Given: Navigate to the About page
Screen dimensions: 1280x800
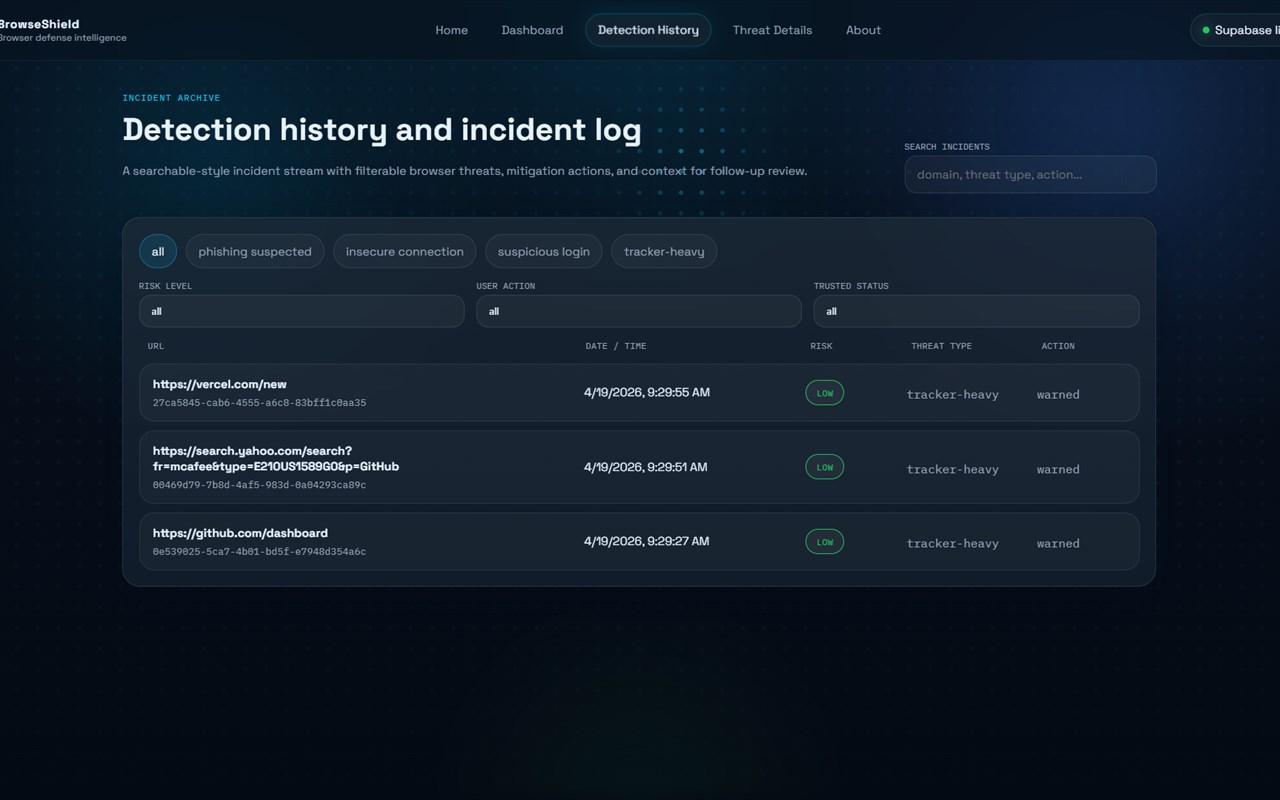Looking at the screenshot, I should pos(863,30).
